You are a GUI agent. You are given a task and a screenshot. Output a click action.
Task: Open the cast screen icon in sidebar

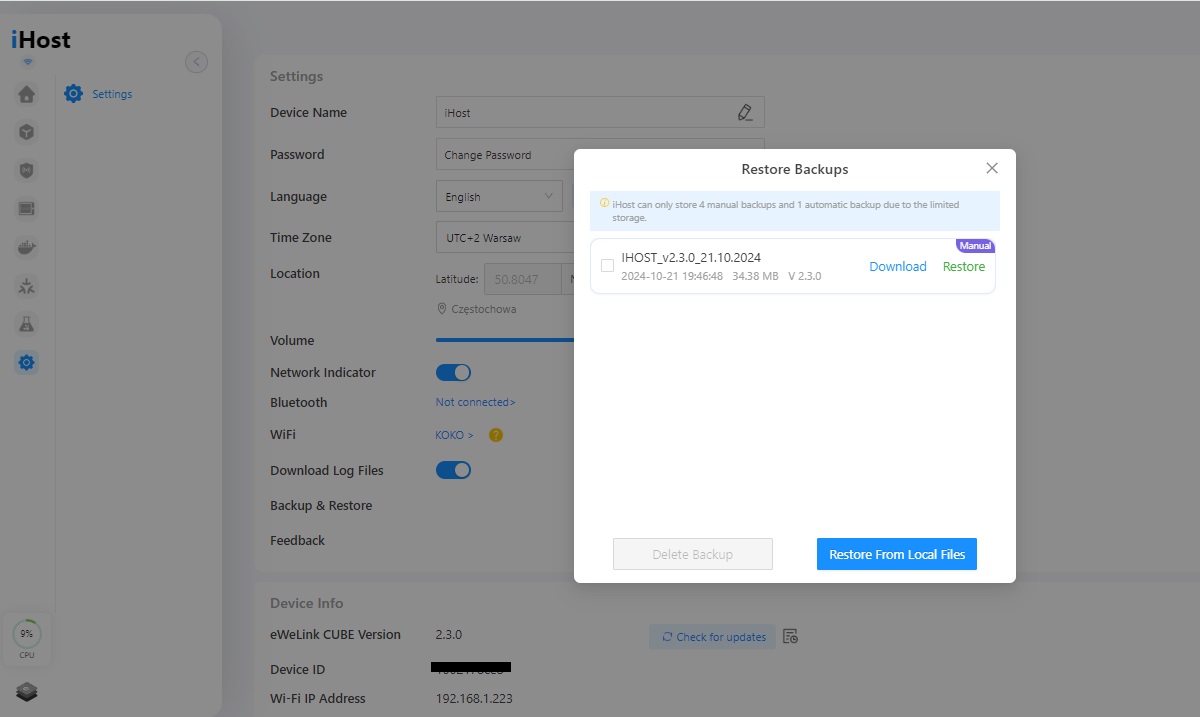(x=27, y=209)
